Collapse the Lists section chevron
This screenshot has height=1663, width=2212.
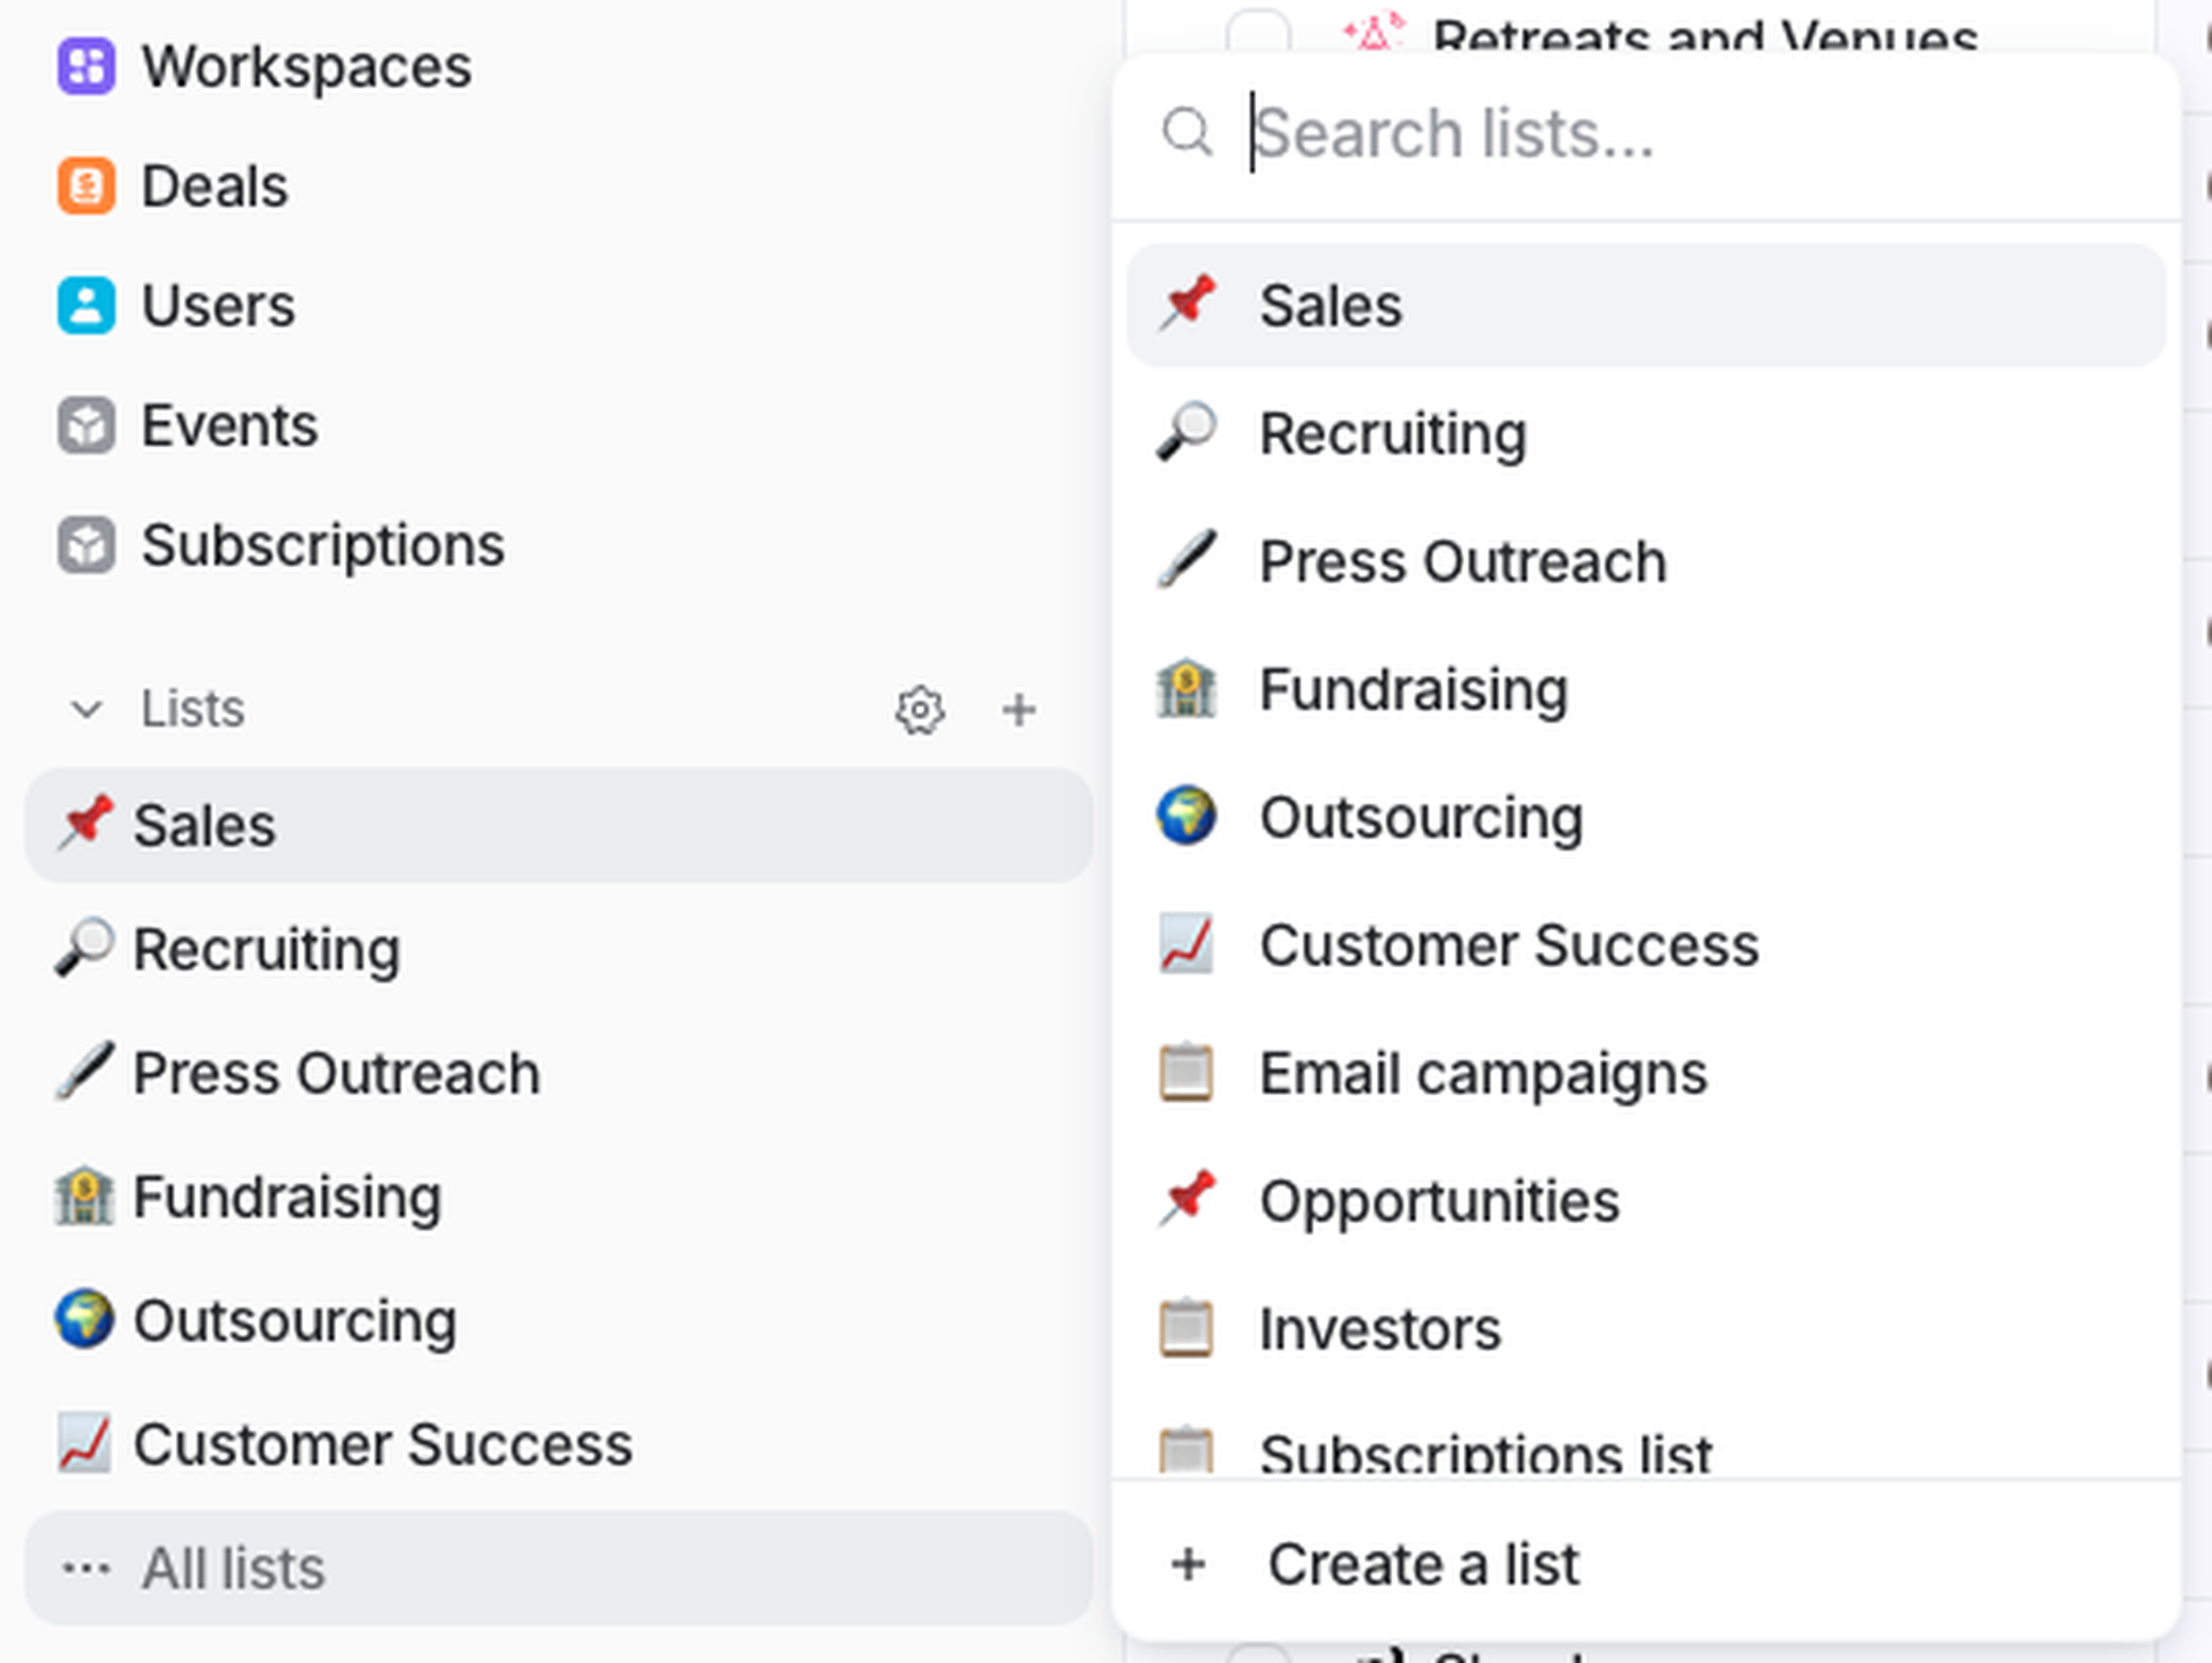click(x=87, y=710)
